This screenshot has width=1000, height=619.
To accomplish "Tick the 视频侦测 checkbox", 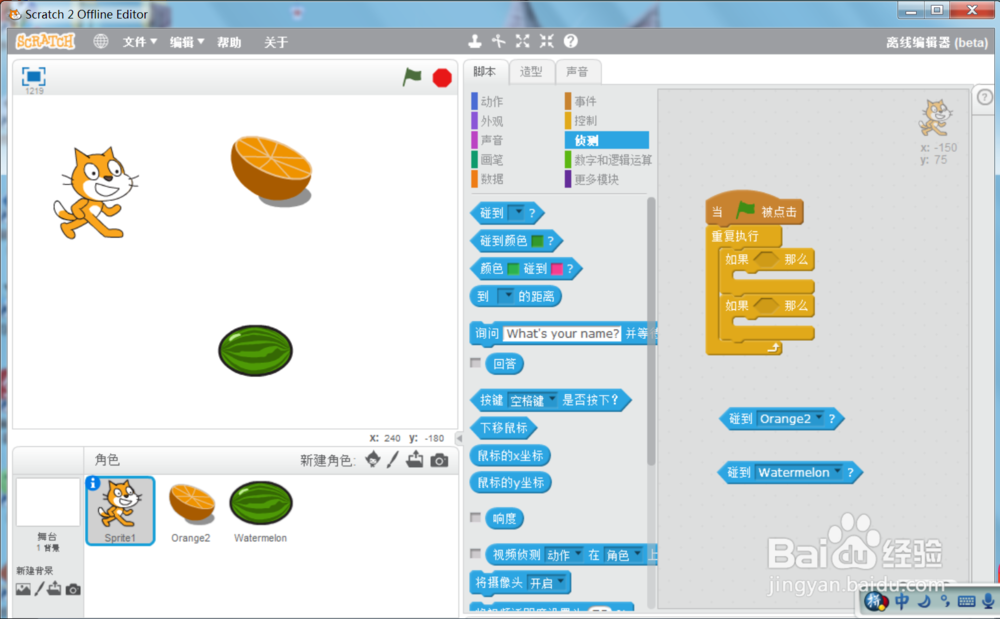I will (x=475, y=553).
